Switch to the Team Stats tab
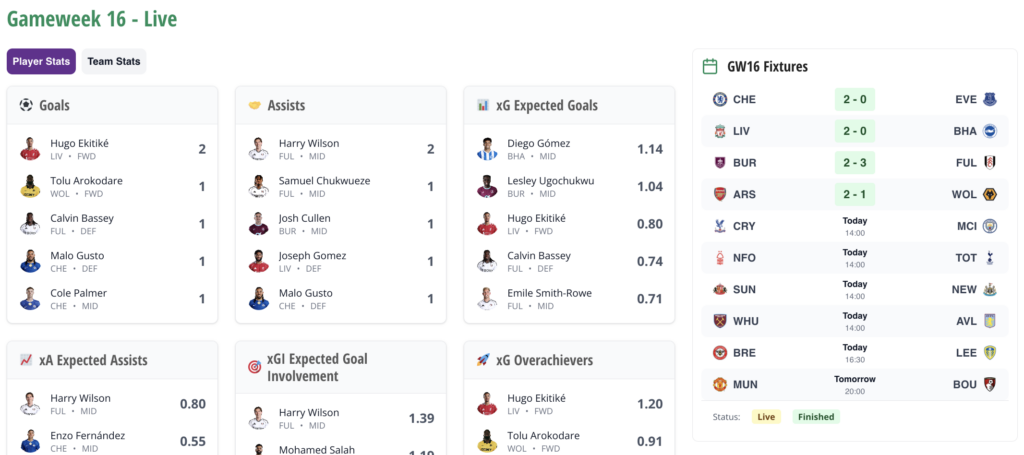 click(x=114, y=62)
